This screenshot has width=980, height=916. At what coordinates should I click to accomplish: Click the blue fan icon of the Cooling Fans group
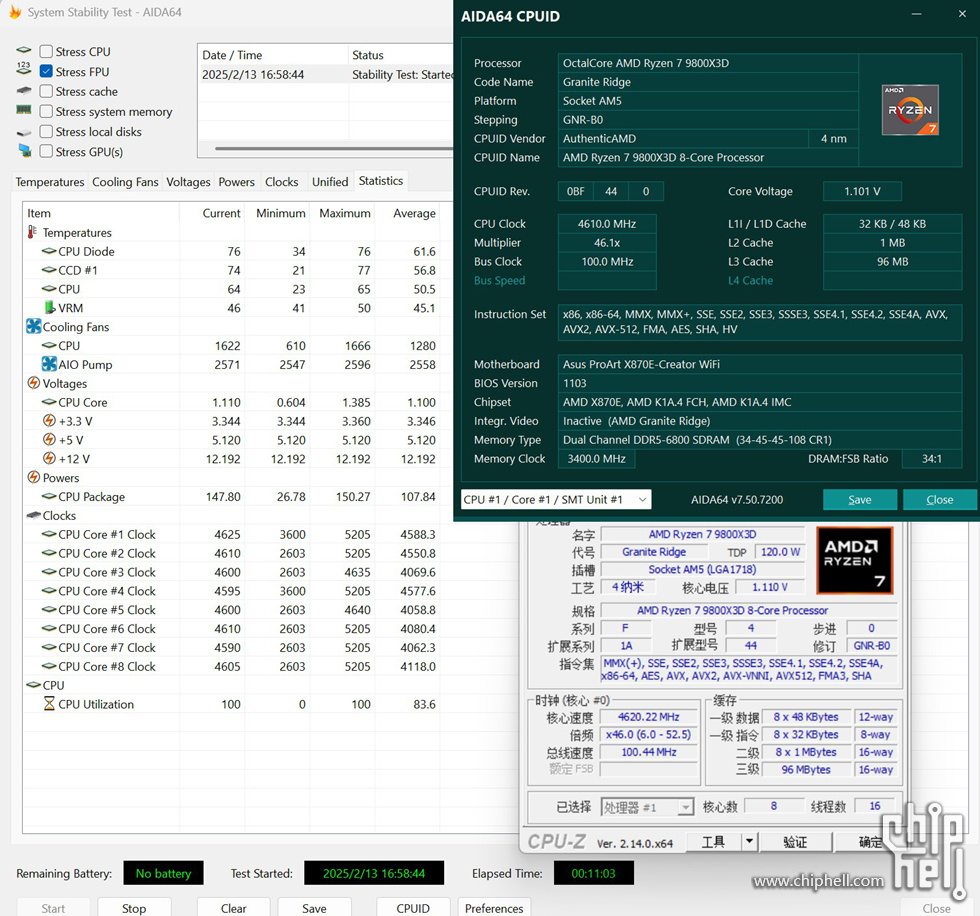click(34, 326)
